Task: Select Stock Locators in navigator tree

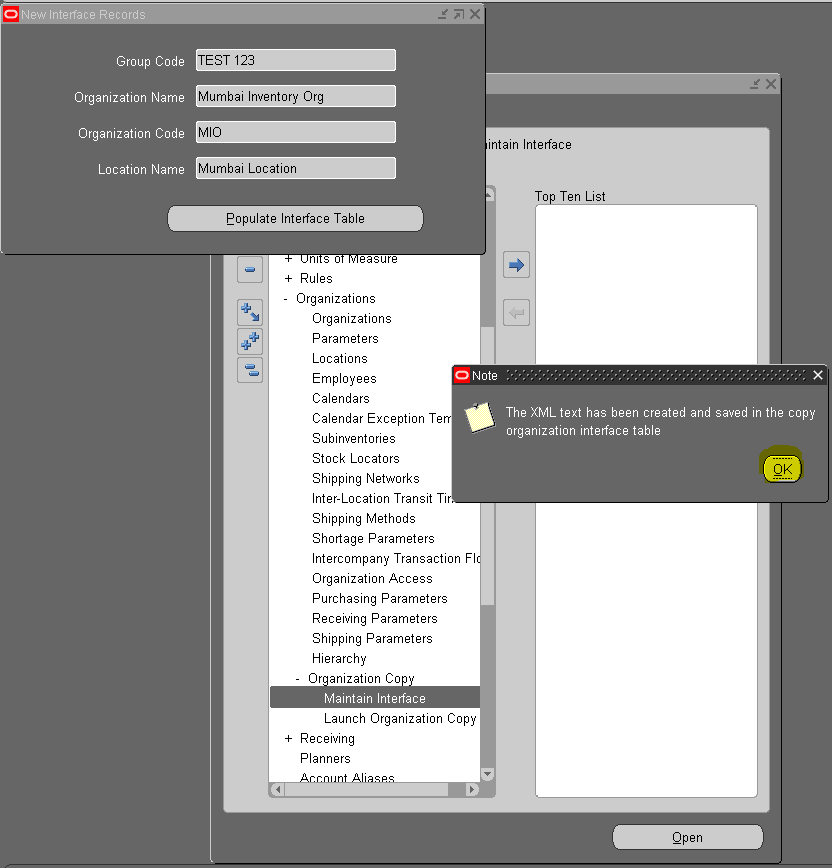Action: pos(355,458)
